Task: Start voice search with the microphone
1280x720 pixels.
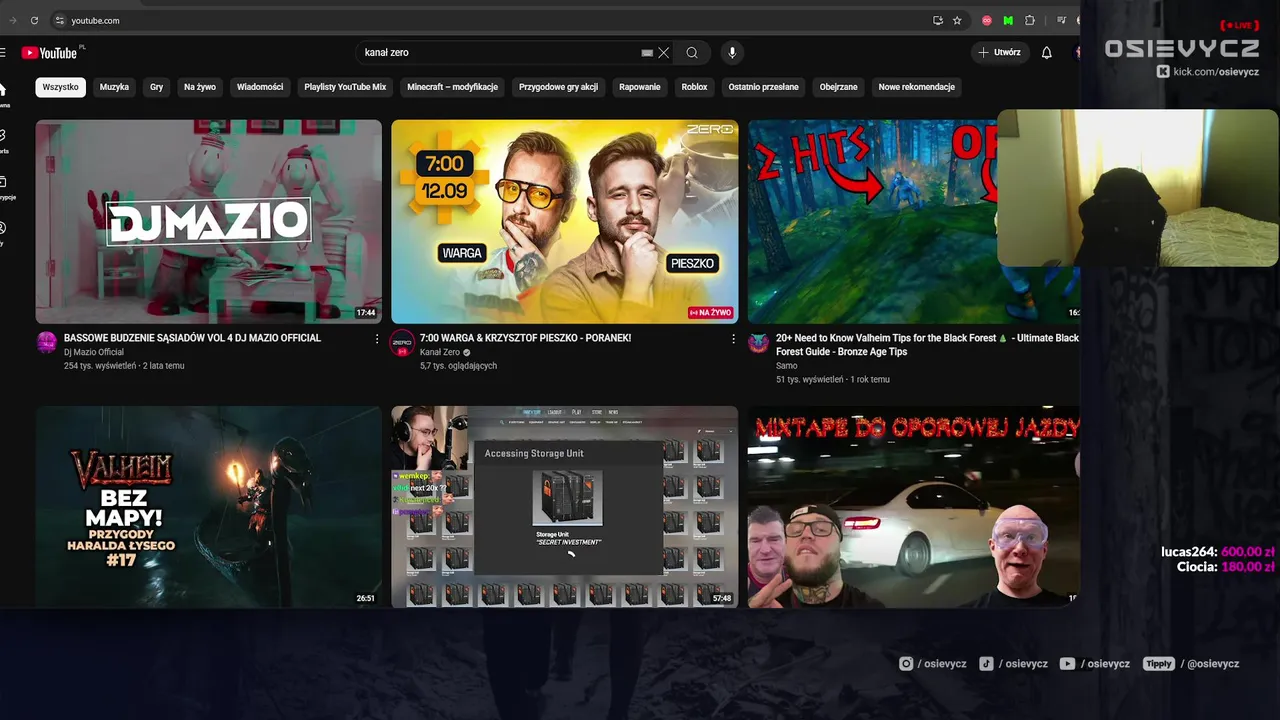Action: (732, 53)
